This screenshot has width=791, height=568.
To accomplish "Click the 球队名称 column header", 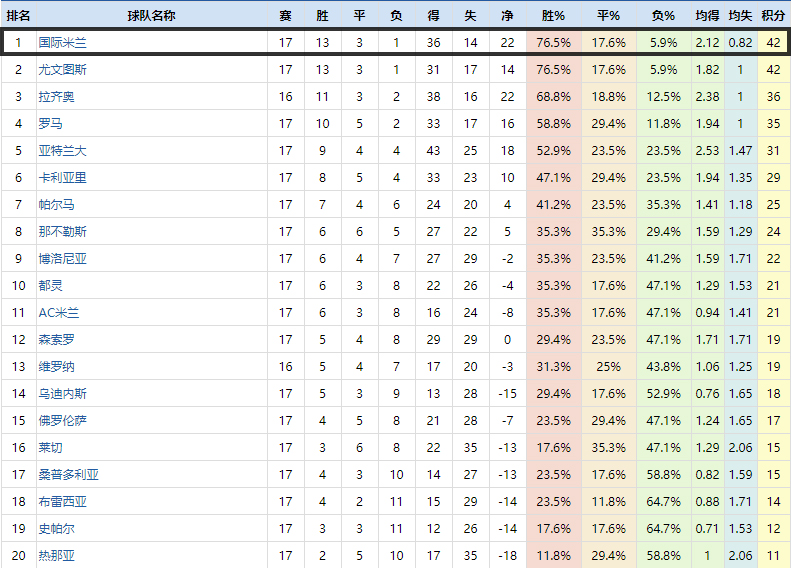I will [x=152, y=16].
